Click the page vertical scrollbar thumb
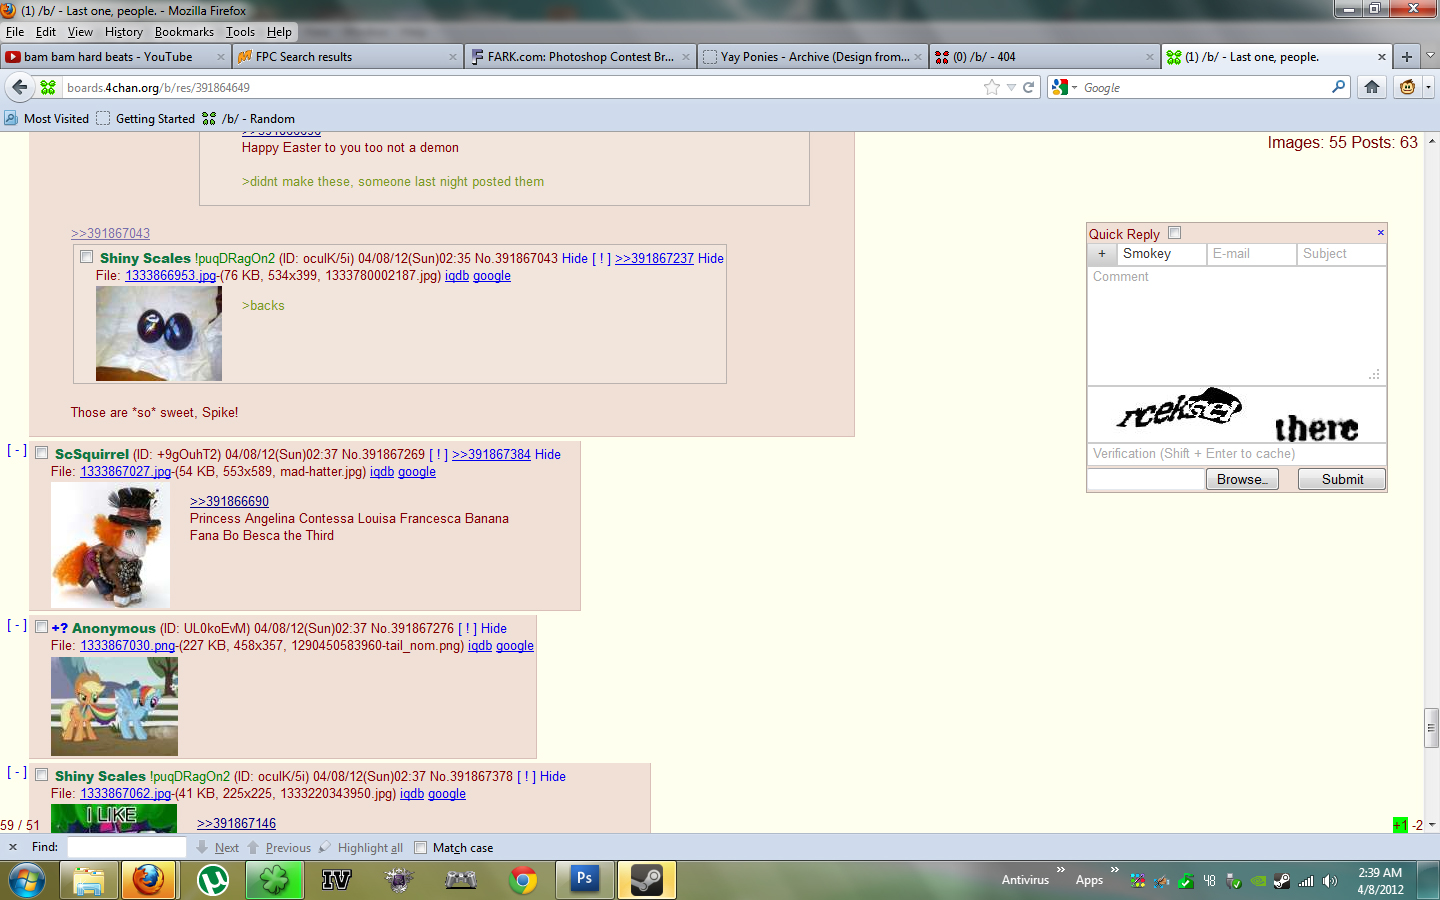This screenshot has height=900, width=1440. pyautogui.click(x=1432, y=728)
